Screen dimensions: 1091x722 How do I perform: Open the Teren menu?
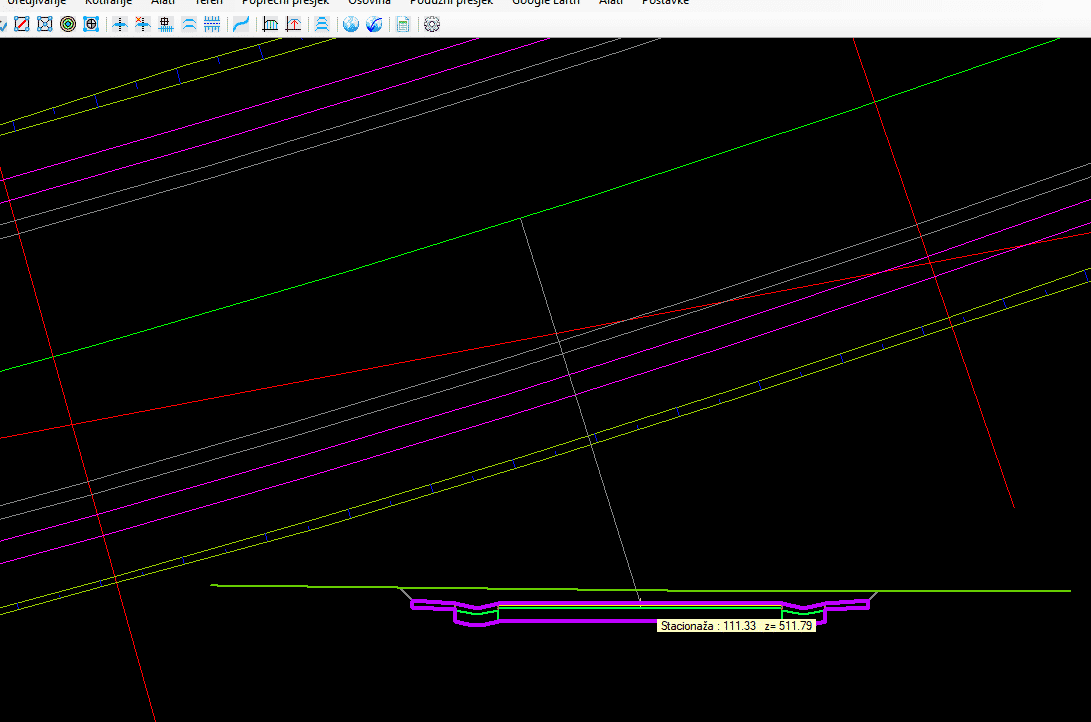[x=209, y=3]
